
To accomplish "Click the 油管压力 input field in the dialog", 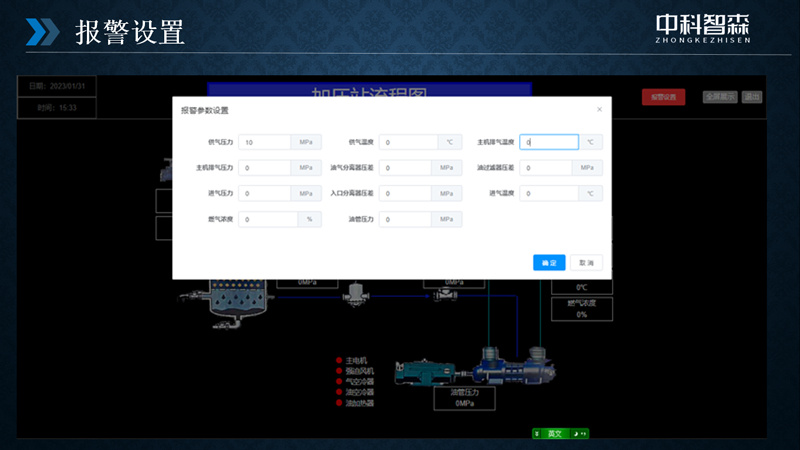I will tap(405, 219).
